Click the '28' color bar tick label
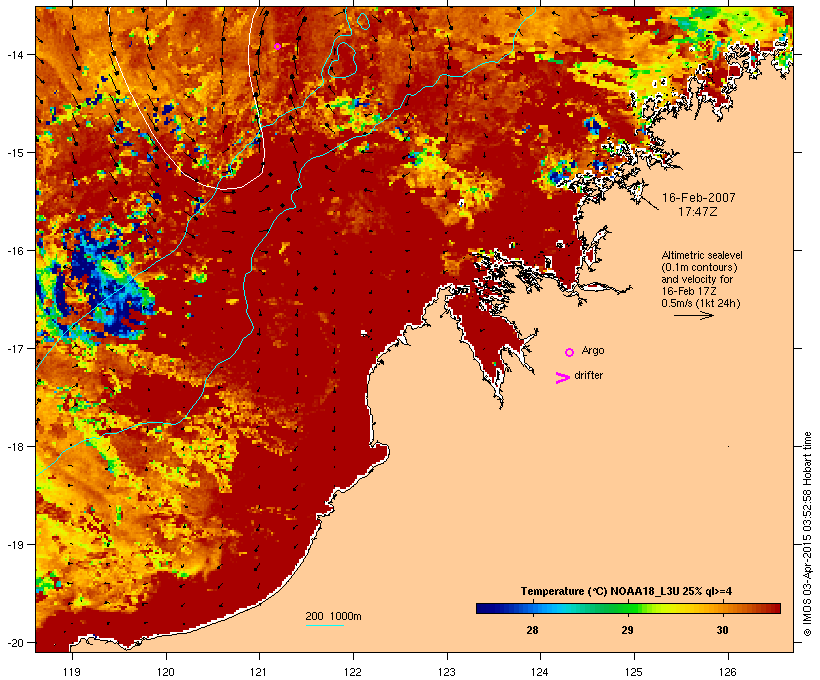This screenshot has height=680, width=820. click(x=532, y=630)
